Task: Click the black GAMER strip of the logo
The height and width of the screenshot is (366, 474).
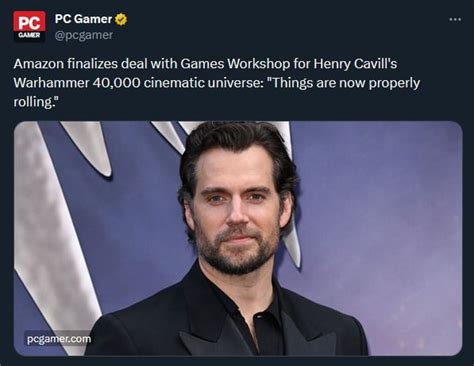Action: pyautogui.click(x=29, y=36)
